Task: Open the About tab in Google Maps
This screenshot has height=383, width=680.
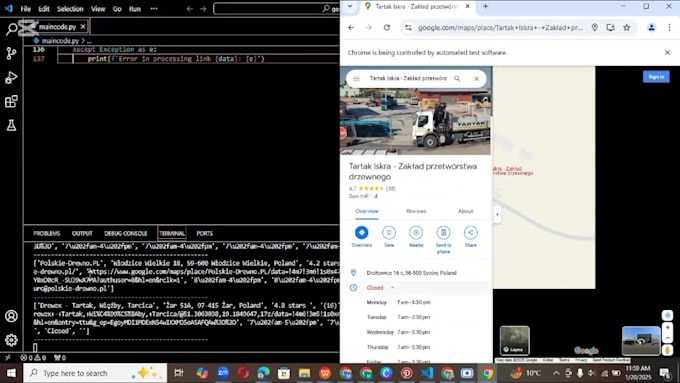Action: pos(465,211)
